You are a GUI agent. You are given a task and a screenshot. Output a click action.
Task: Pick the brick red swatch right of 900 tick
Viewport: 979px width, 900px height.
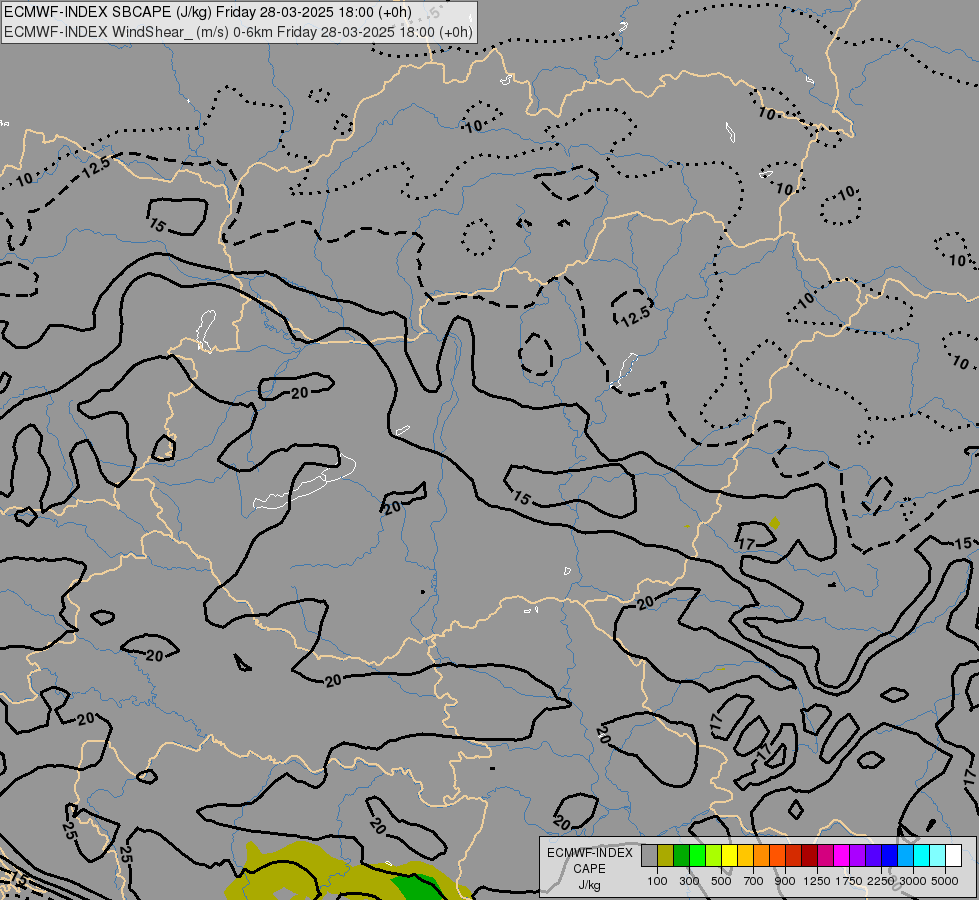[793, 856]
